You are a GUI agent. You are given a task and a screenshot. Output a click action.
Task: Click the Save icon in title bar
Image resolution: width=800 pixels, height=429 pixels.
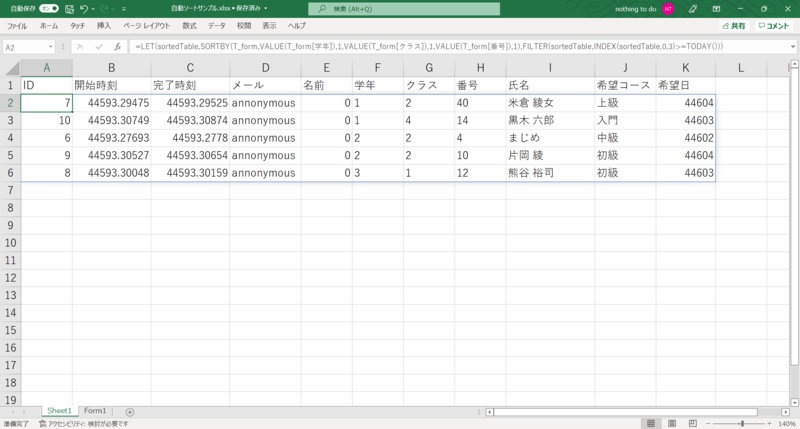coord(69,9)
